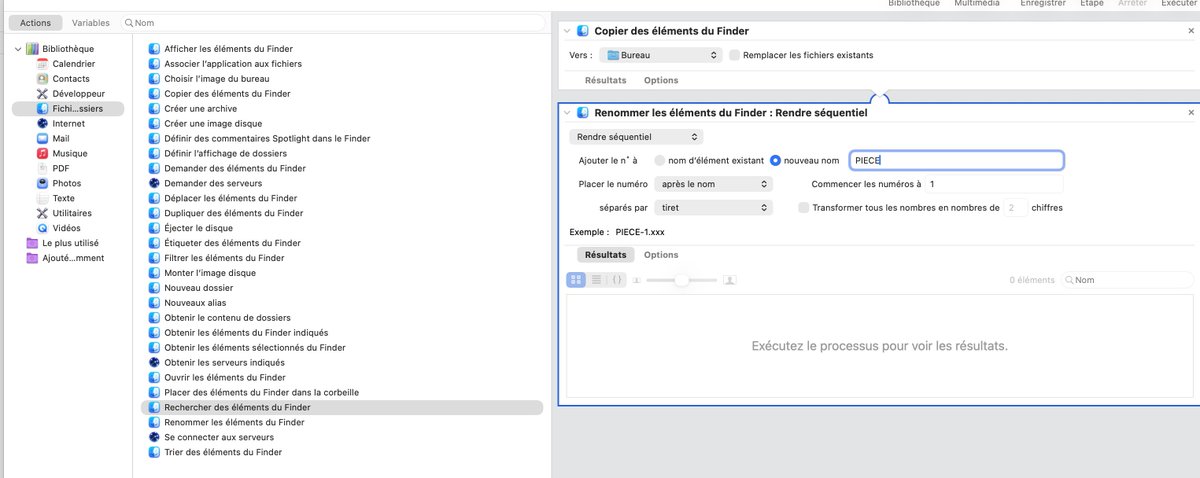Screen dimensions: 1200x478
Task: Select action Demander des serveurs
Action: [213, 183]
